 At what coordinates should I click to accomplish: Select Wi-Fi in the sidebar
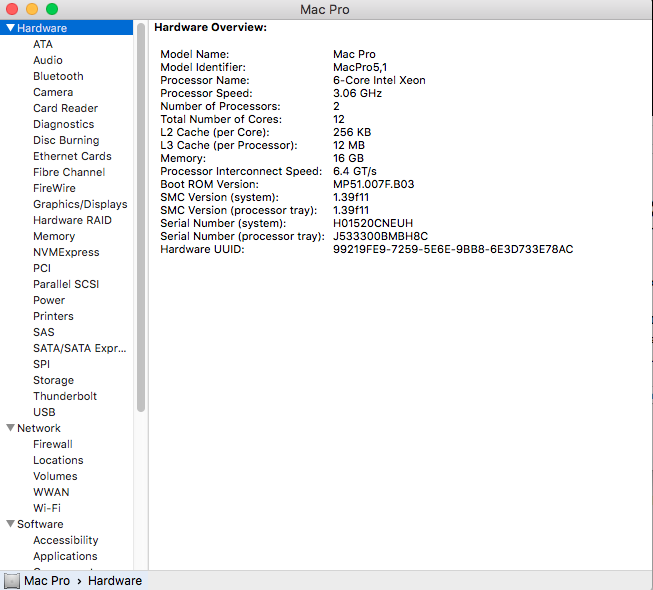point(47,508)
